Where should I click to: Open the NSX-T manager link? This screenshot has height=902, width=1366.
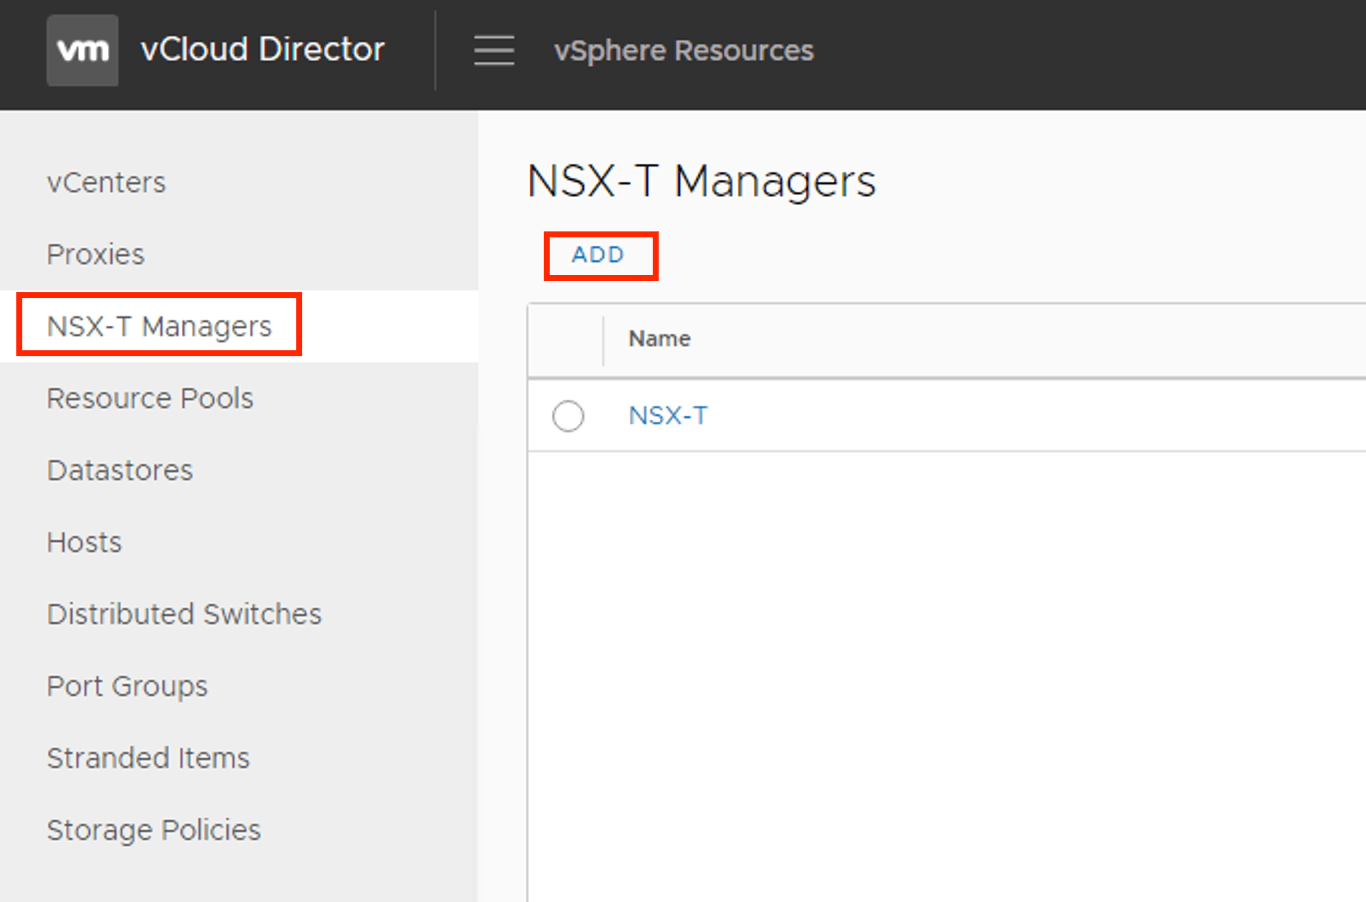pos(668,416)
